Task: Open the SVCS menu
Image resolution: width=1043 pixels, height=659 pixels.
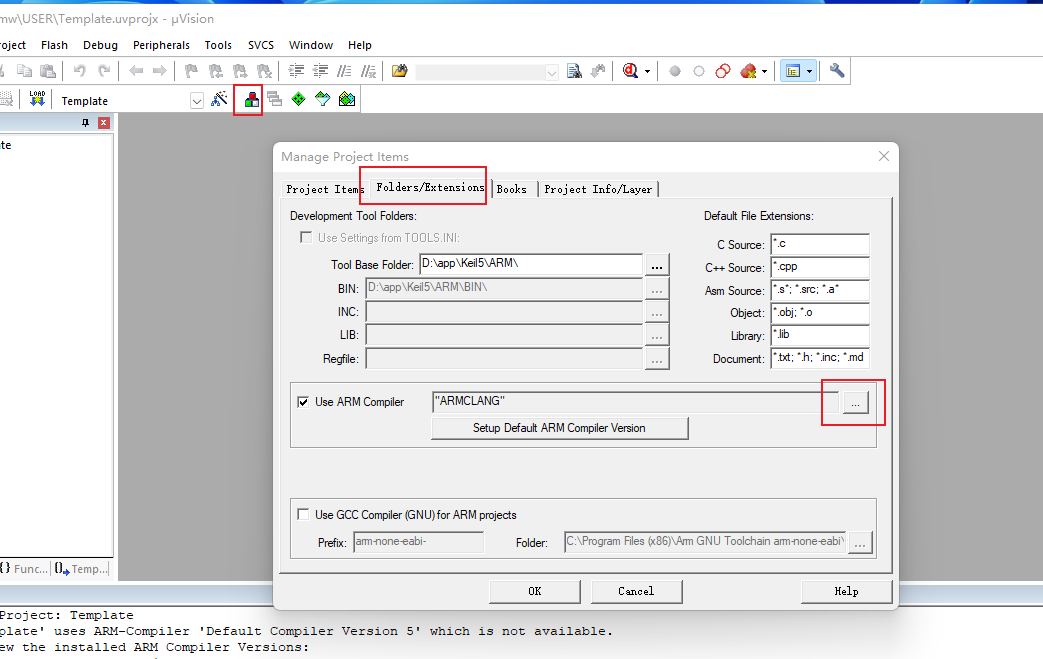Action: tap(261, 45)
